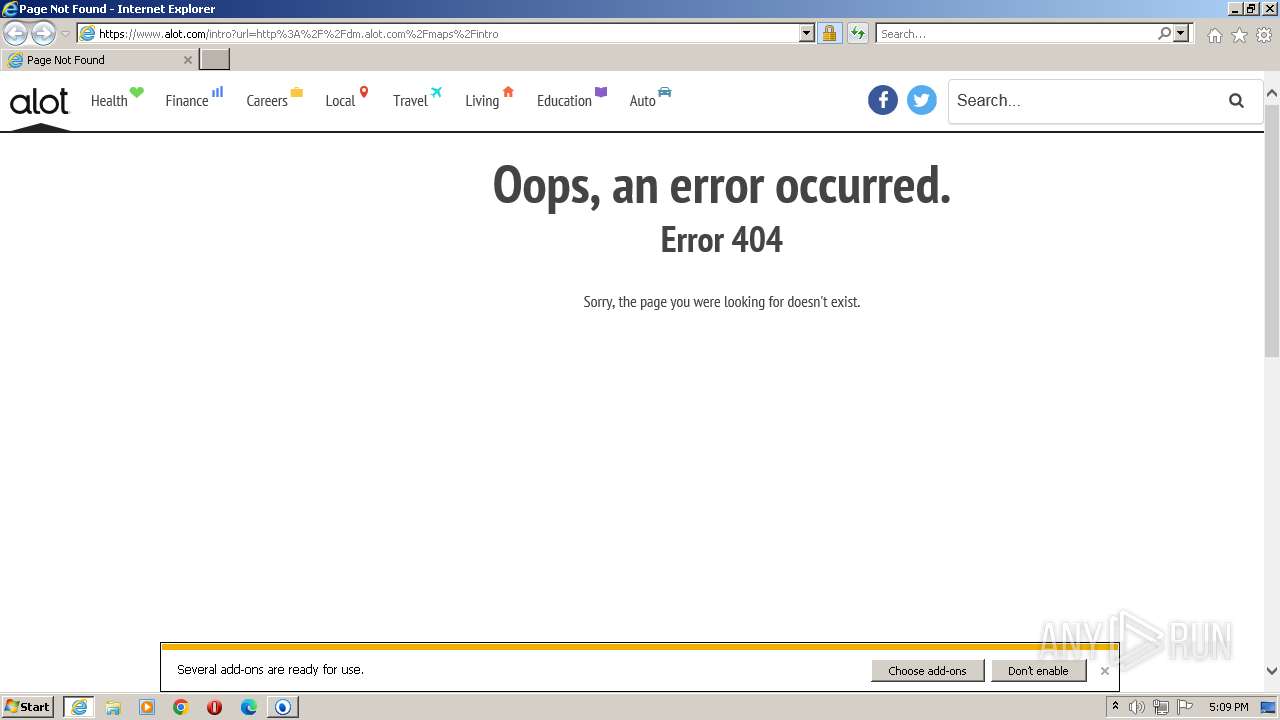Select the Page Not Found tab

(99, 60)
